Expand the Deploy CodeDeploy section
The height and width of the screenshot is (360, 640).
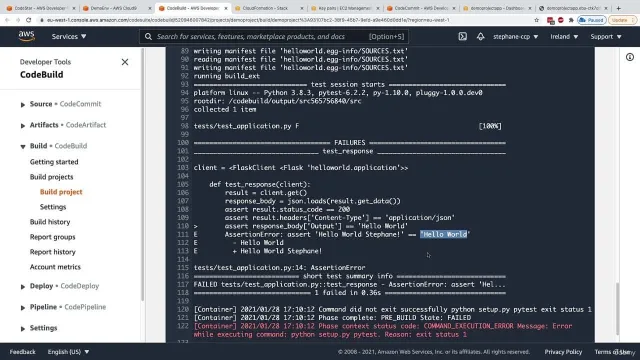[23, 287]
